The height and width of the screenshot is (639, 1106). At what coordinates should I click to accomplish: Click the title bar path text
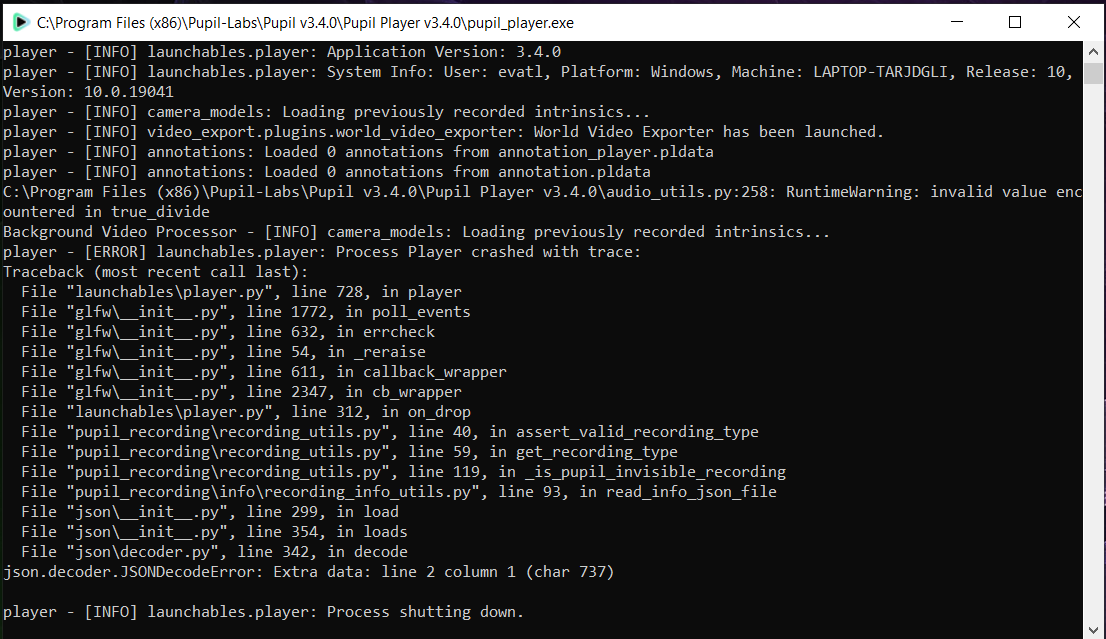[305, 23]
